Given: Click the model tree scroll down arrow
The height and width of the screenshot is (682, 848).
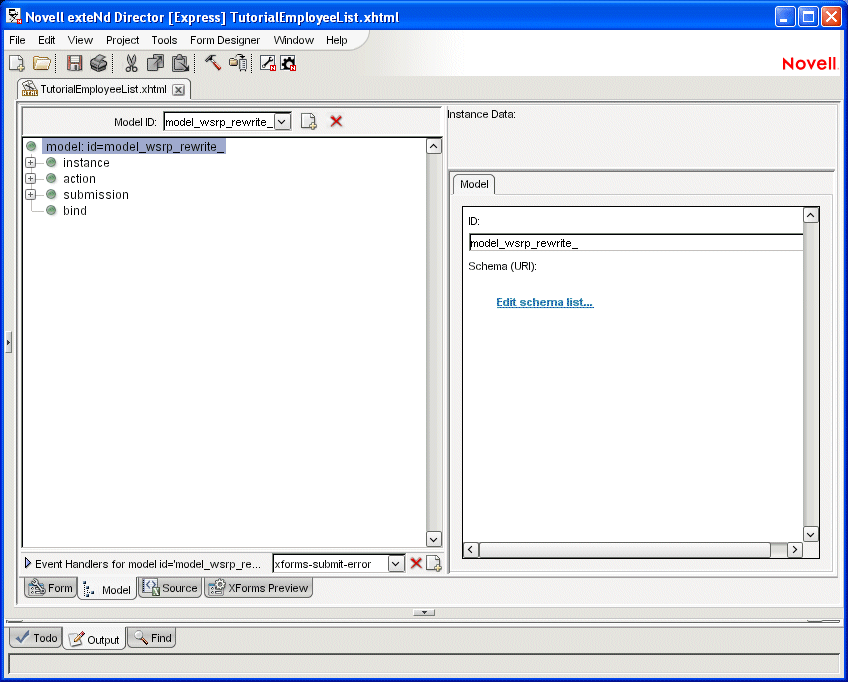Looking at the screenshot, I should coord(434,539).
